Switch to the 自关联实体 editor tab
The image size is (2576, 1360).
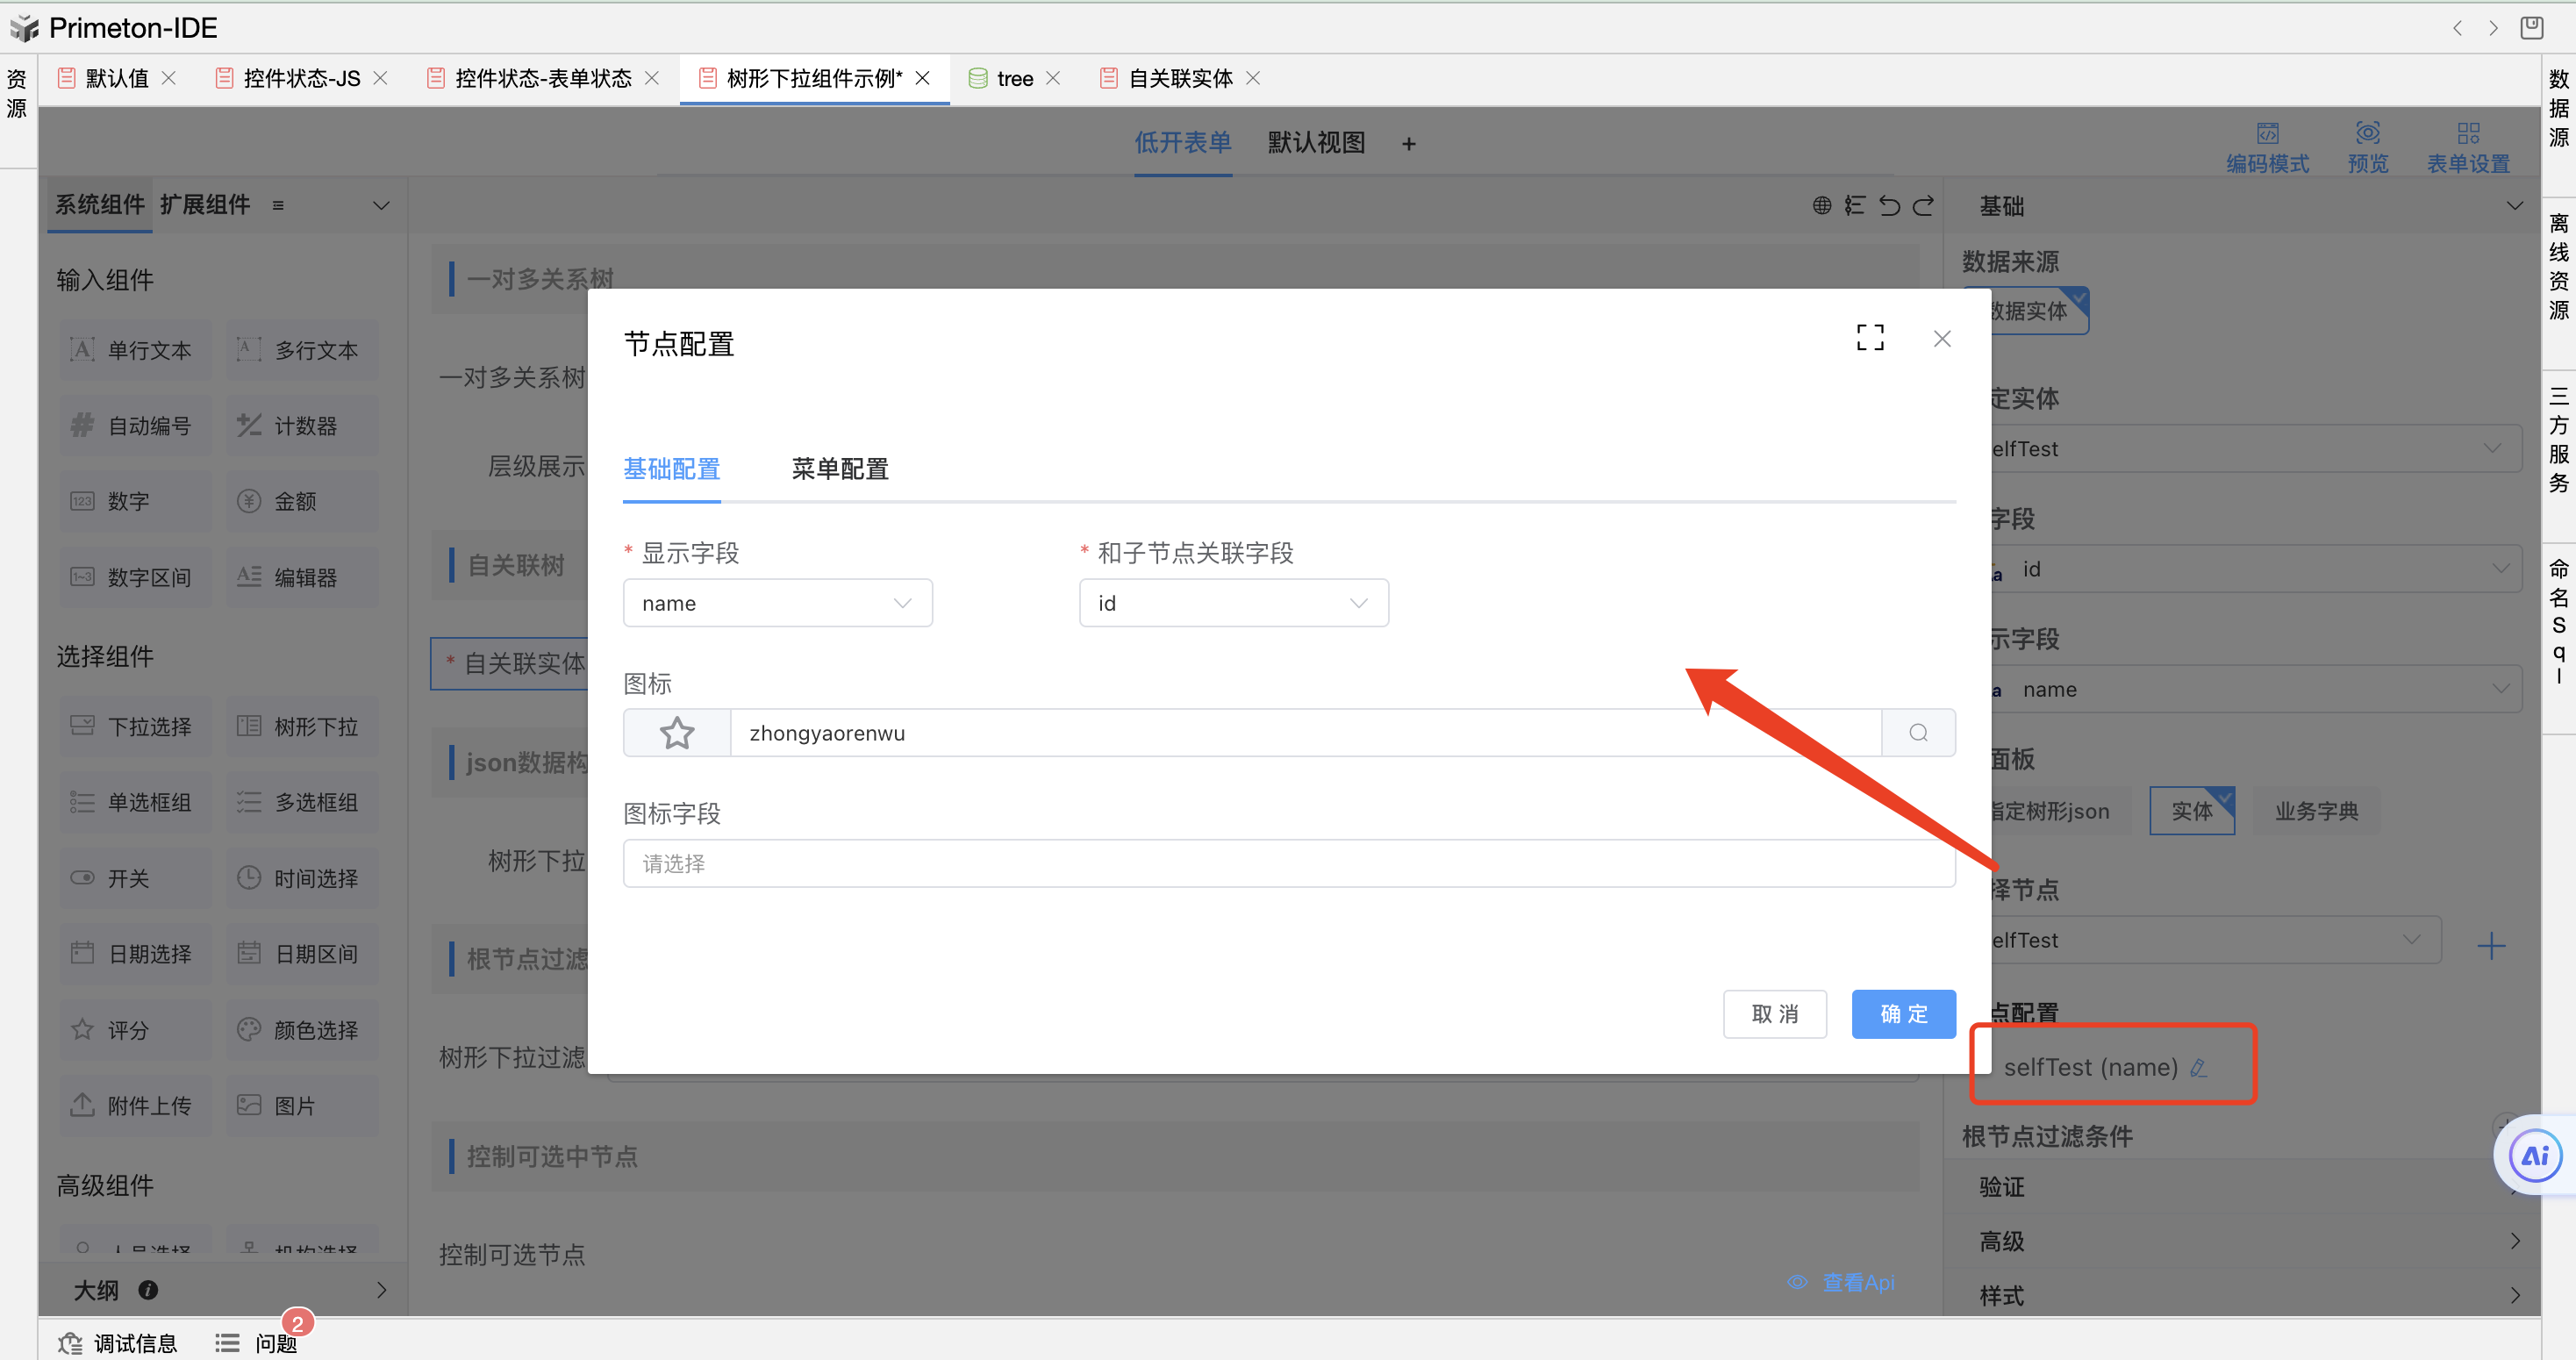(x=1179, y=78)
